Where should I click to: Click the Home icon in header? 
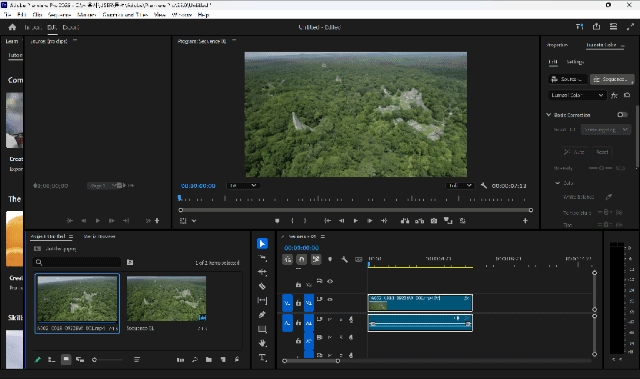[12, 27]
